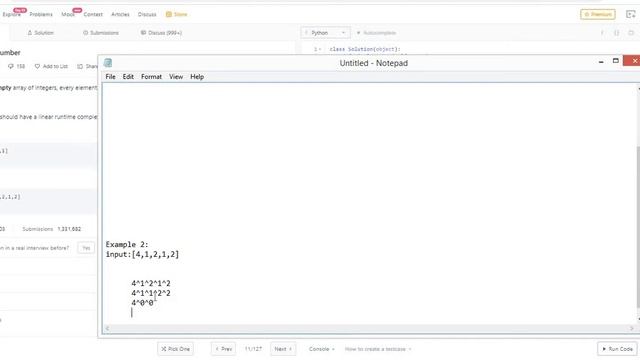
Task: Click the line "4^0^0" in Notepad
Action: click(x=142, y=303)
